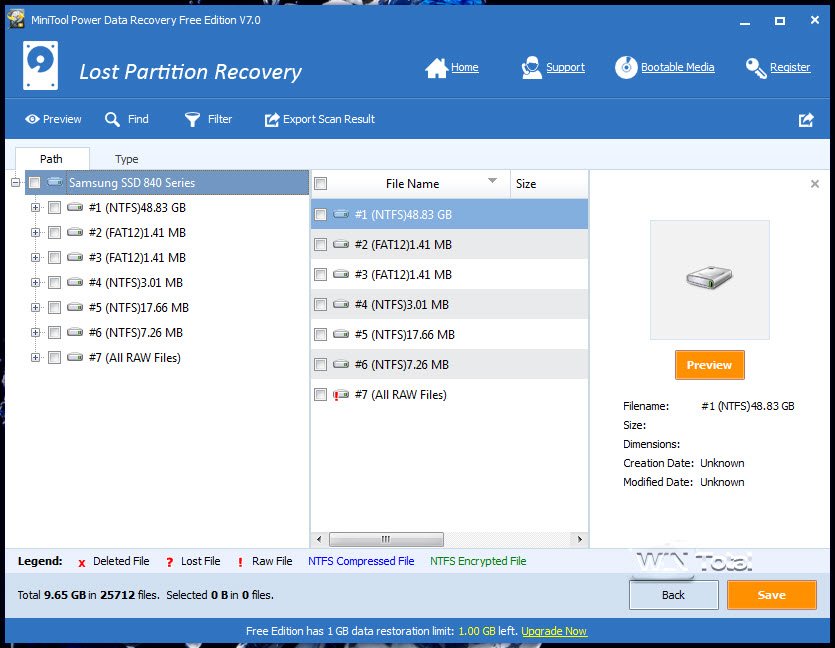Click the orange Save button
This screenshot has height=648, width=835.
(772, 595)
